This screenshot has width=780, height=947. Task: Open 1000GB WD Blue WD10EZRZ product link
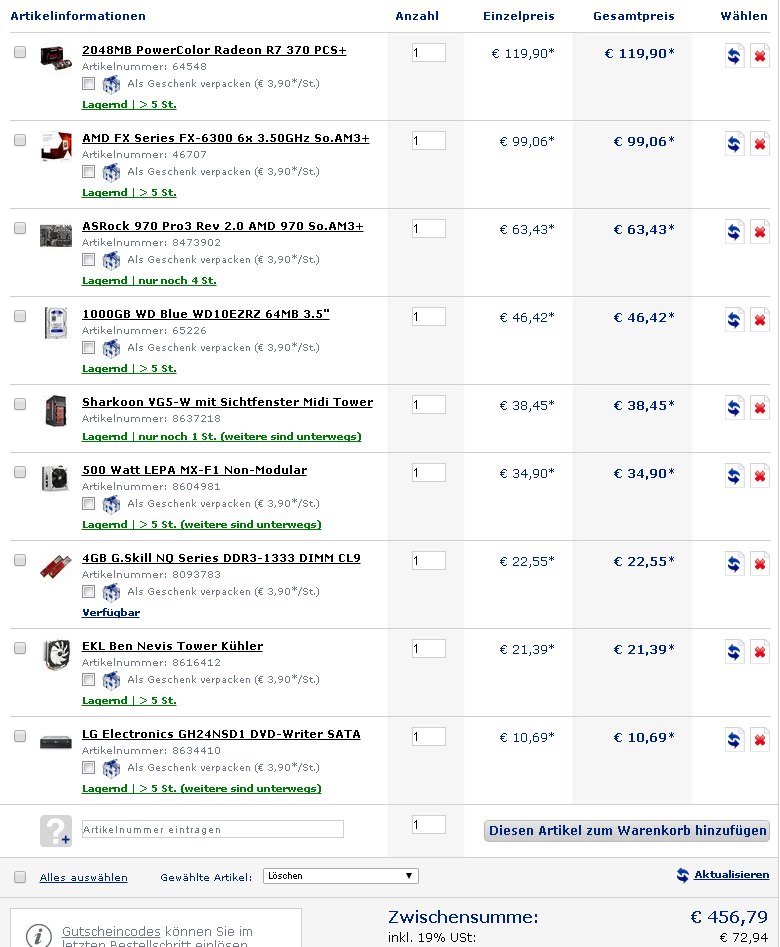(206, 314)
